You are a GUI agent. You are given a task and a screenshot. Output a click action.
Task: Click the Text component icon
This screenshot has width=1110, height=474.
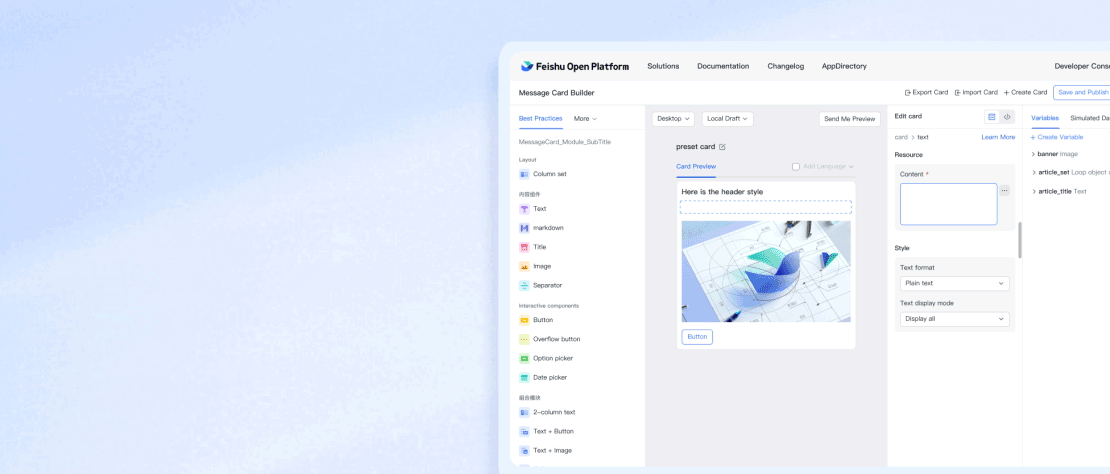pyautogui.click(x=524, y=209)
